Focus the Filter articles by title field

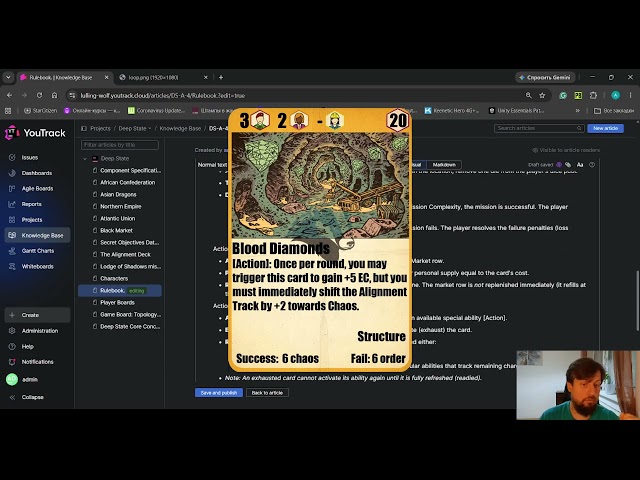coord(120,145)
